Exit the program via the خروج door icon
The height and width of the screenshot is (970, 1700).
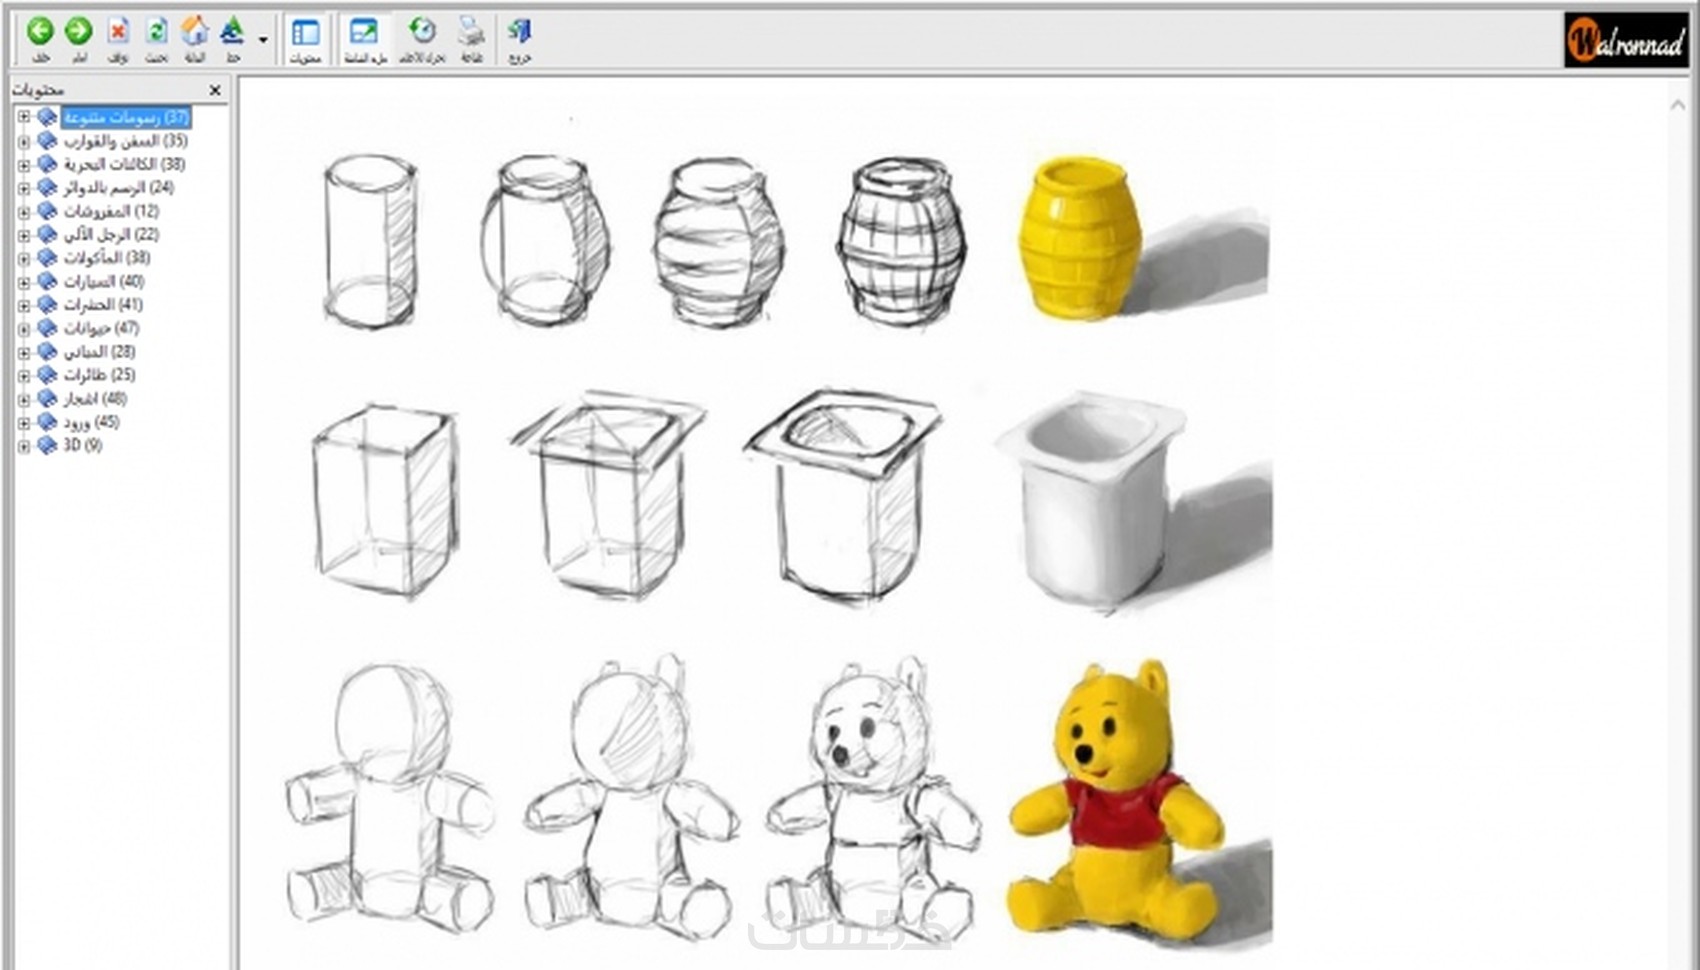(520, 32)
